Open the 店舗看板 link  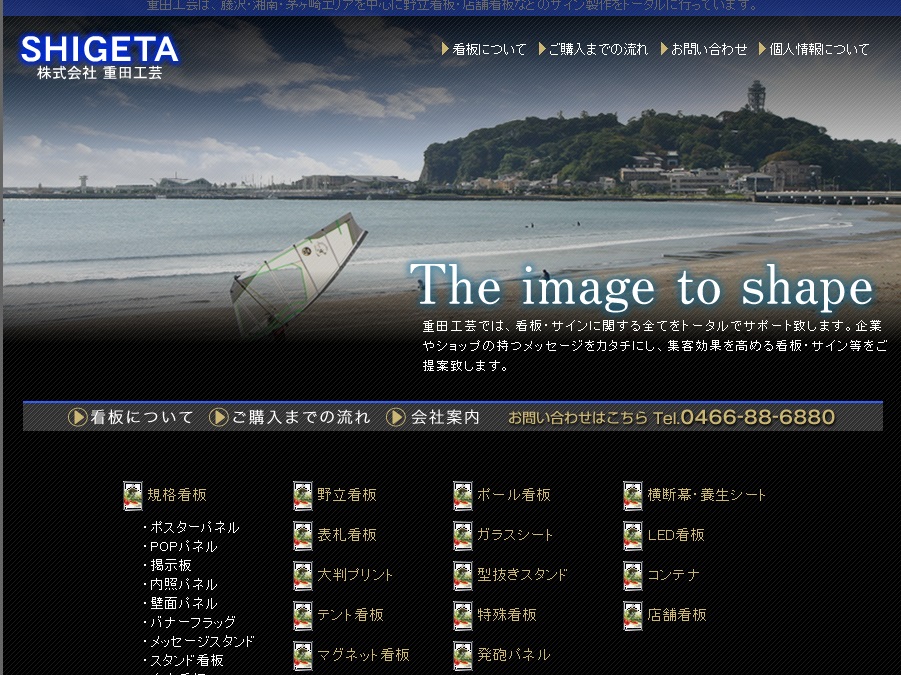click(x=676, y=615)
